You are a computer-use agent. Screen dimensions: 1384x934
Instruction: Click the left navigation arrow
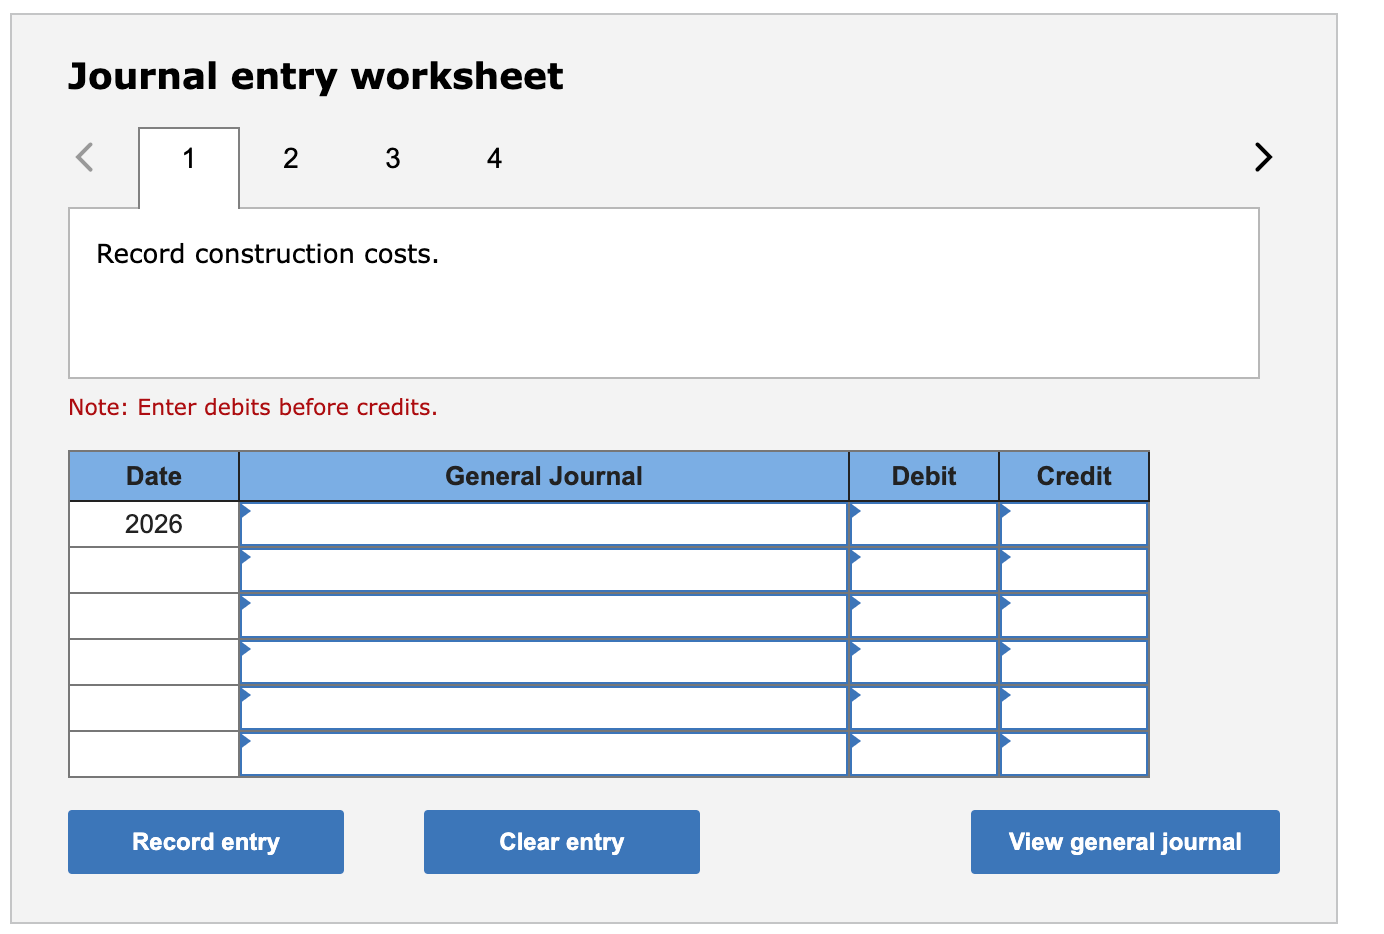(x=85, y=157)
